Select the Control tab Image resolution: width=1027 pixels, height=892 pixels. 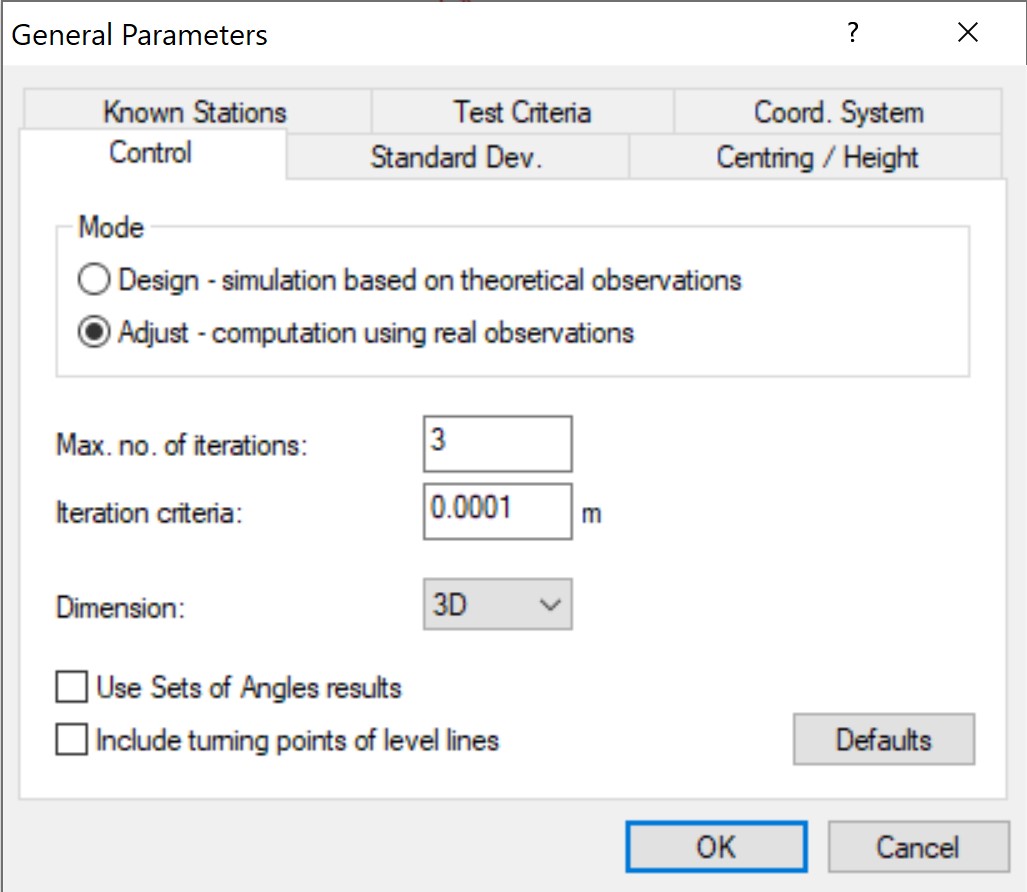151,154
